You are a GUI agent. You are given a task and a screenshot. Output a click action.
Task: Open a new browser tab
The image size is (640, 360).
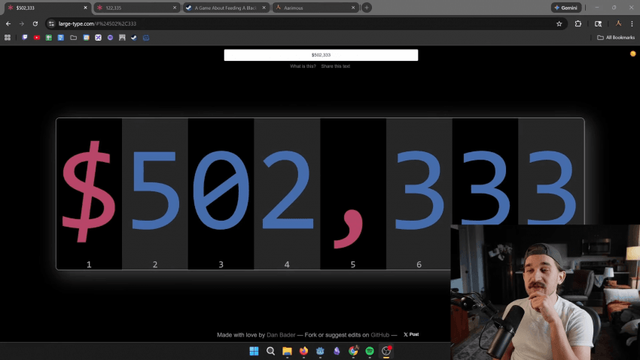(367, 7)
